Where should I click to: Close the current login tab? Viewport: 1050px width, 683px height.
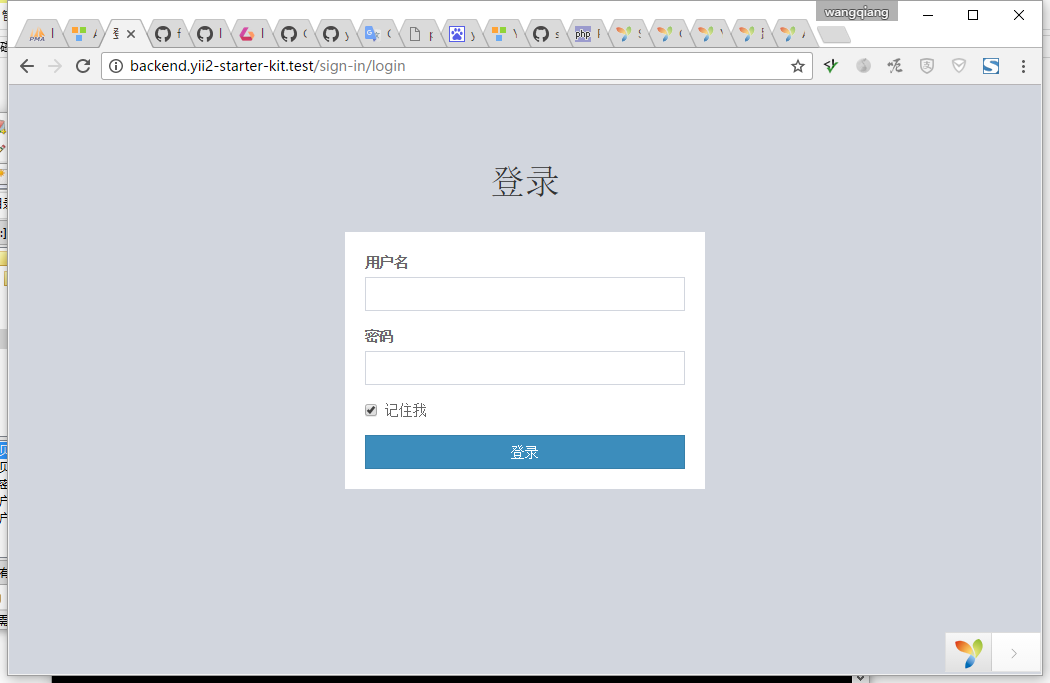click(131, 33)
